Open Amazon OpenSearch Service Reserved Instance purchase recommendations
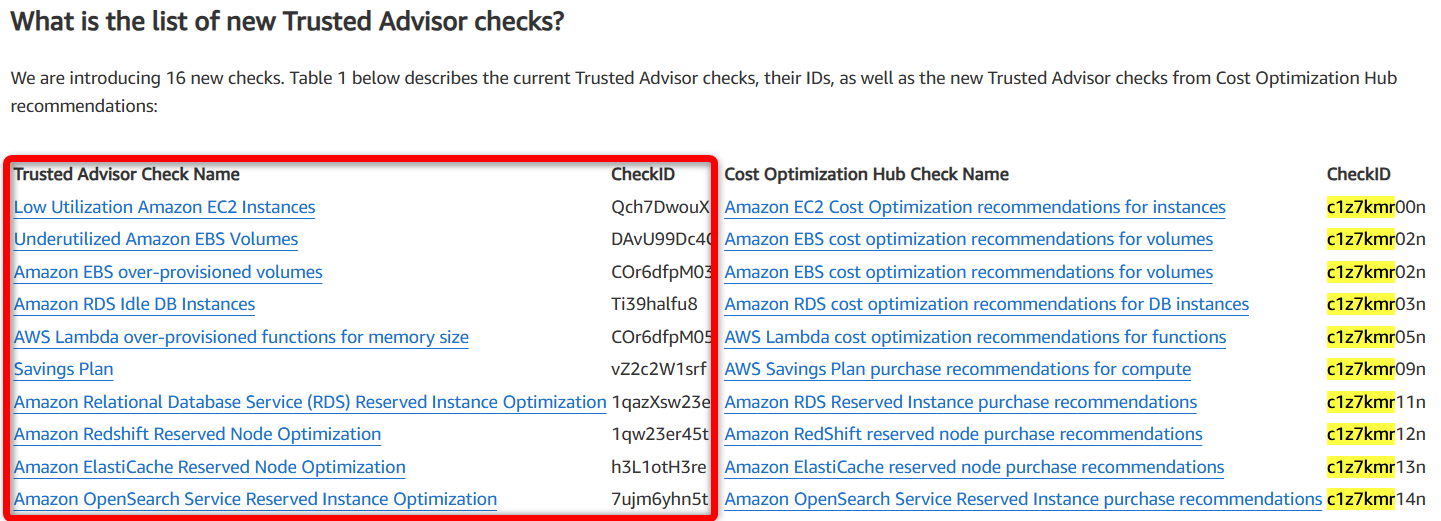The width and height of the screenshot is (1441, 521). pyautogui.click(x=1023, y=499)
